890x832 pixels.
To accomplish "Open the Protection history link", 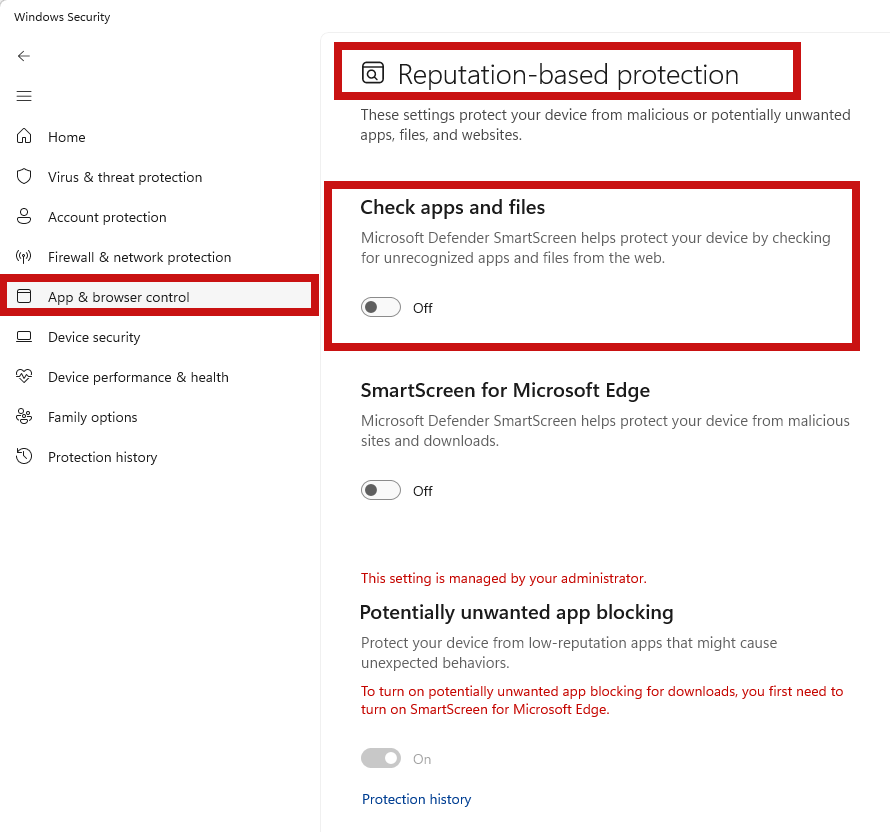I will pyautogui.click(x=416, y=799).
